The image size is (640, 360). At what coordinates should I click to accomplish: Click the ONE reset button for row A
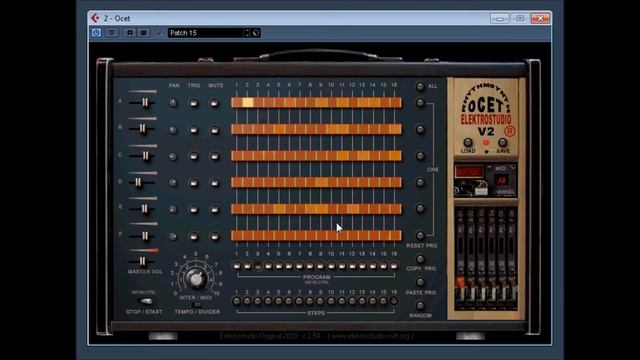pyautogui.click(x=420, y=103)
